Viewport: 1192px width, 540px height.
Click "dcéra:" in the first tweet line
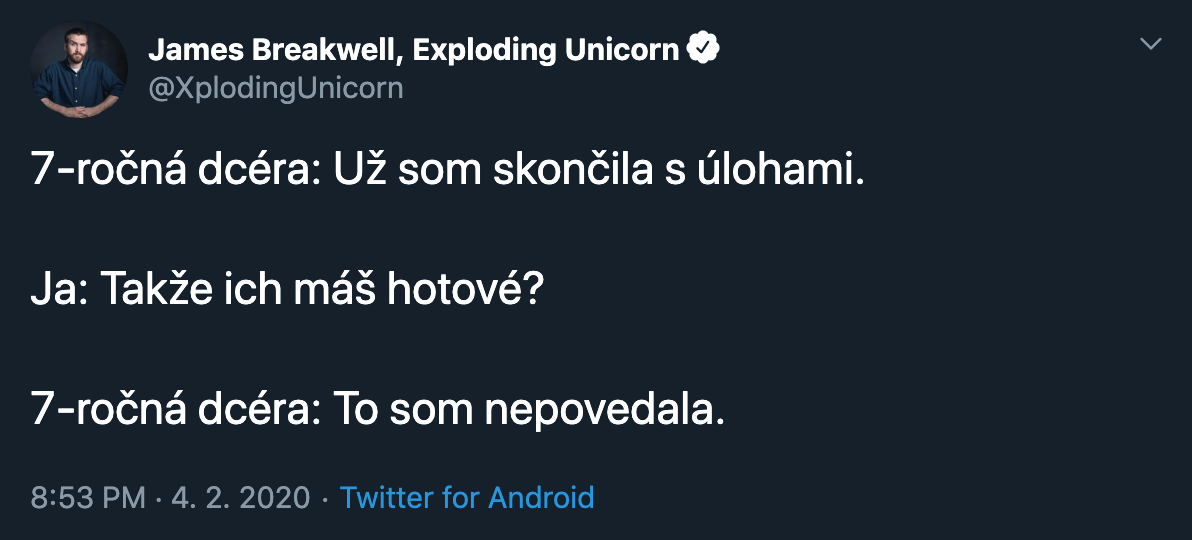[253, 172]
